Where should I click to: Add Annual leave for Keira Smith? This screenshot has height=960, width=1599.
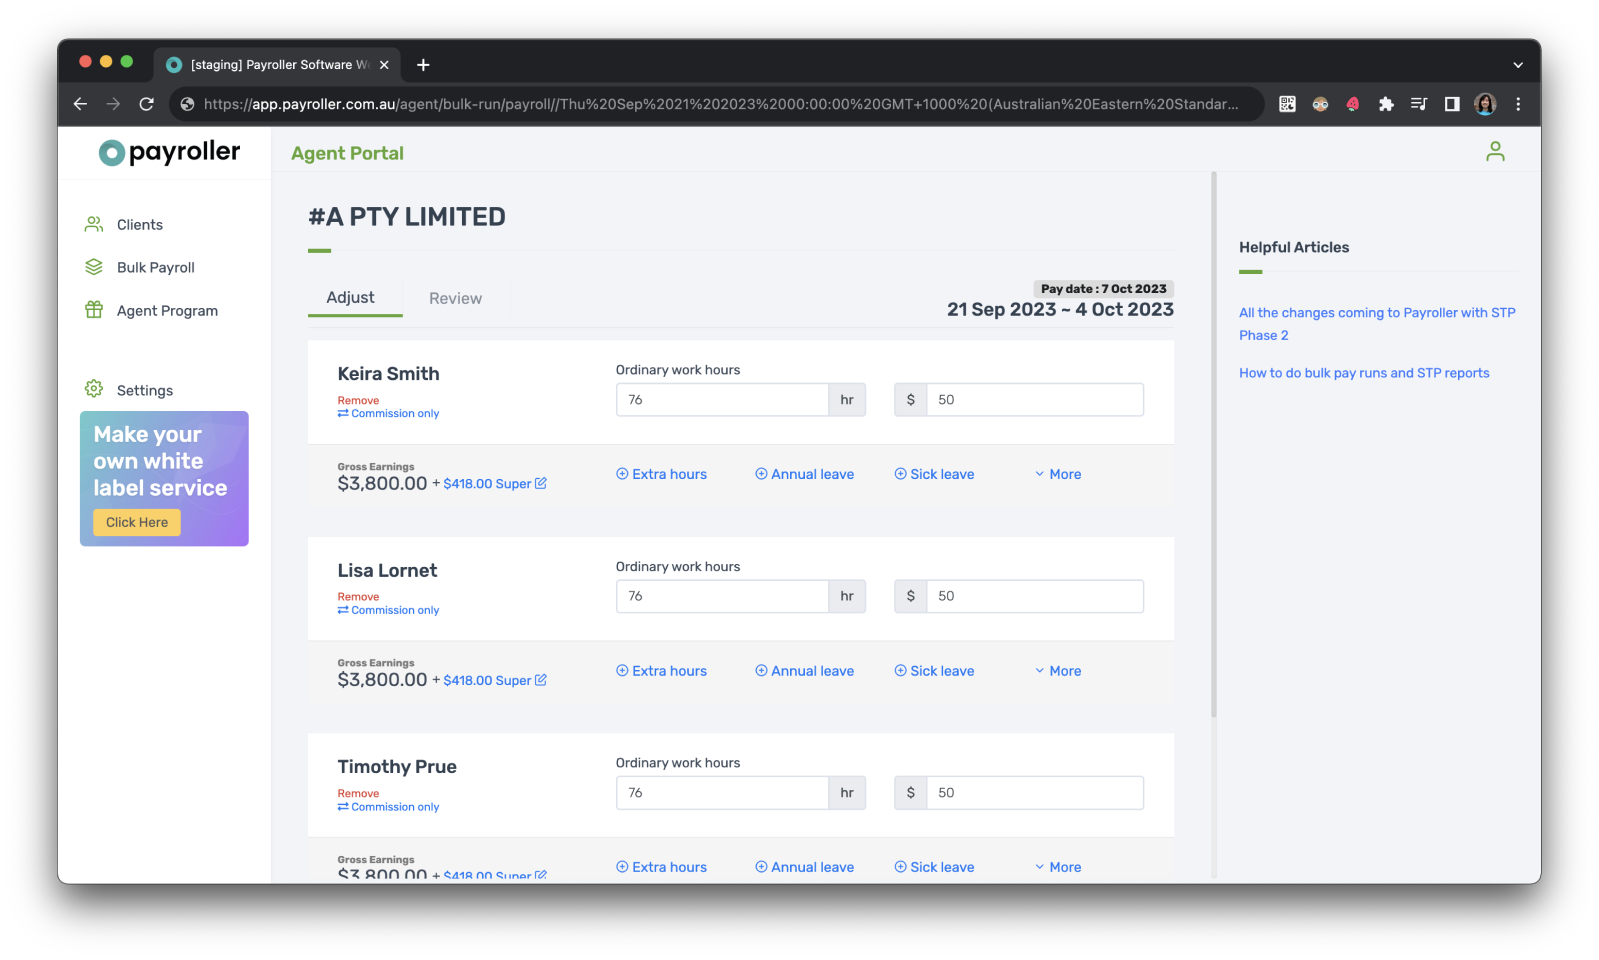[804, 475]
